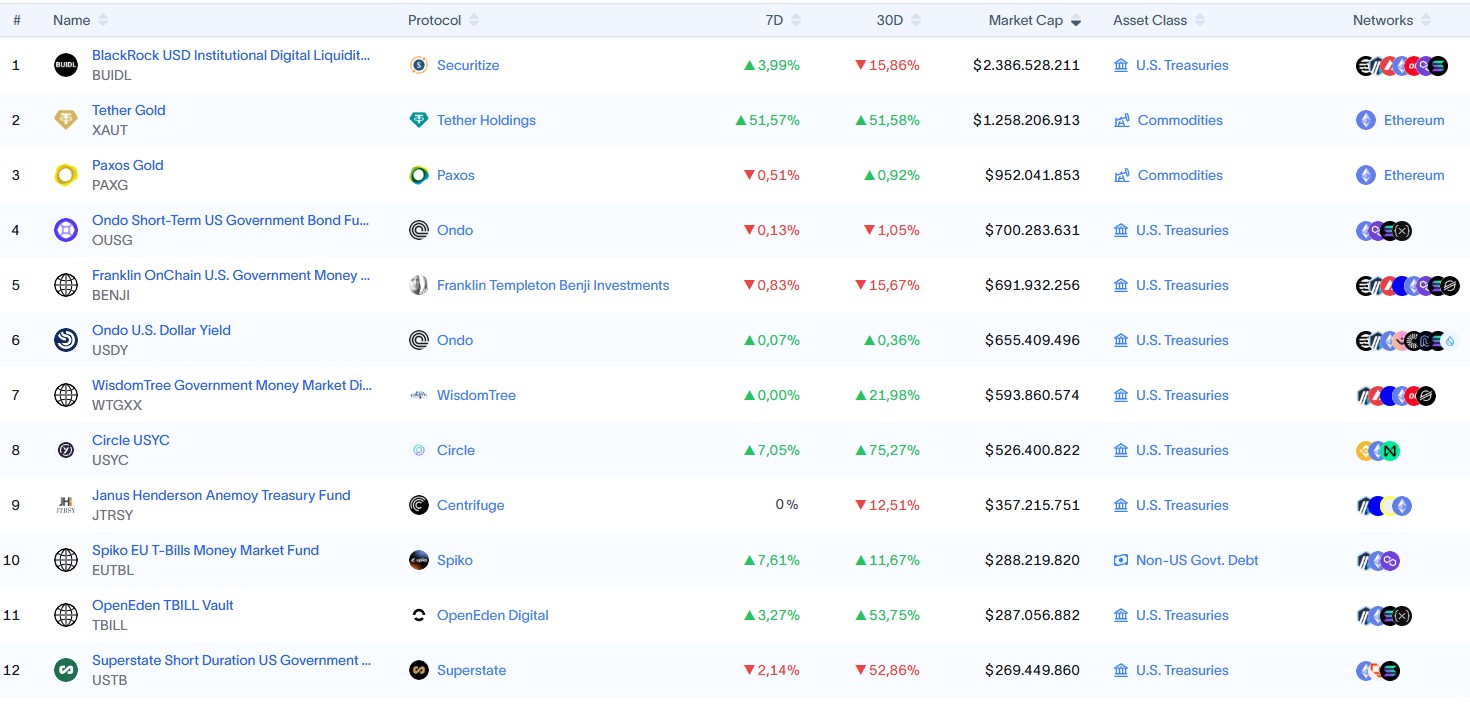Open the Ondo protocol link in USDY row
Screen dimensions: 1470x704
455,340
